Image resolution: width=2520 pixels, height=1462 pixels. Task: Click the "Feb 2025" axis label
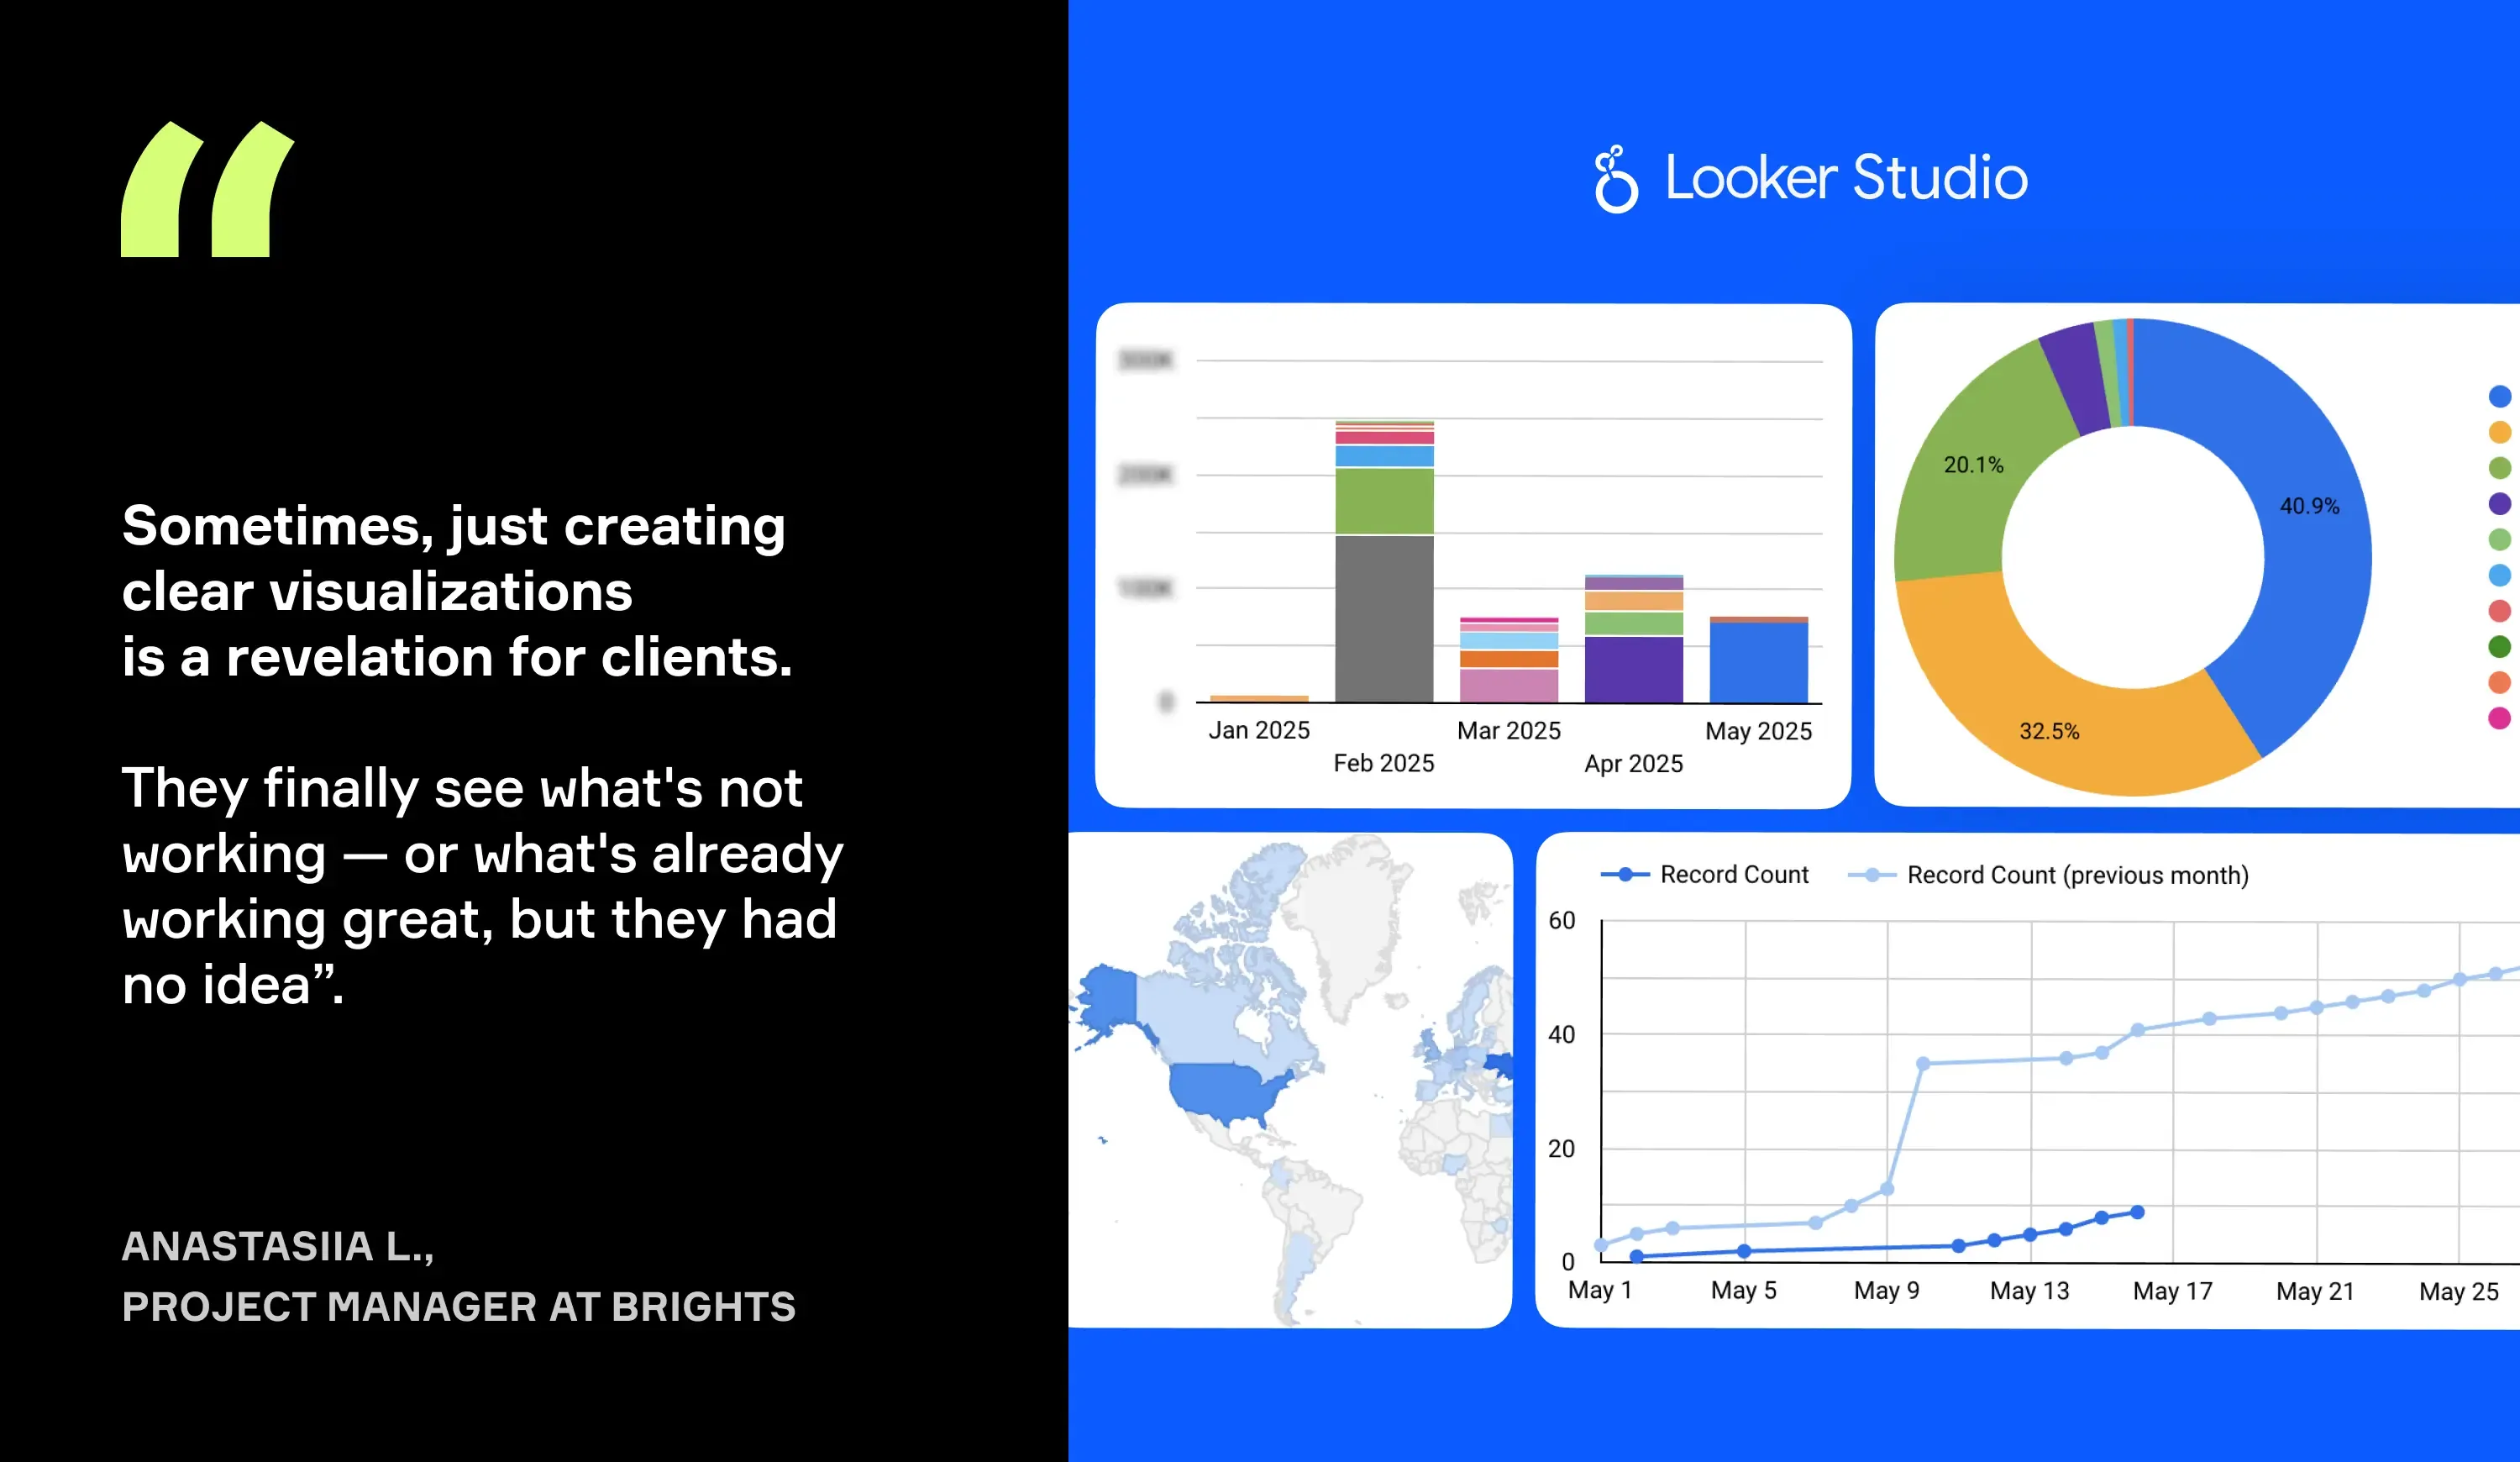(x=1384, y=763)
